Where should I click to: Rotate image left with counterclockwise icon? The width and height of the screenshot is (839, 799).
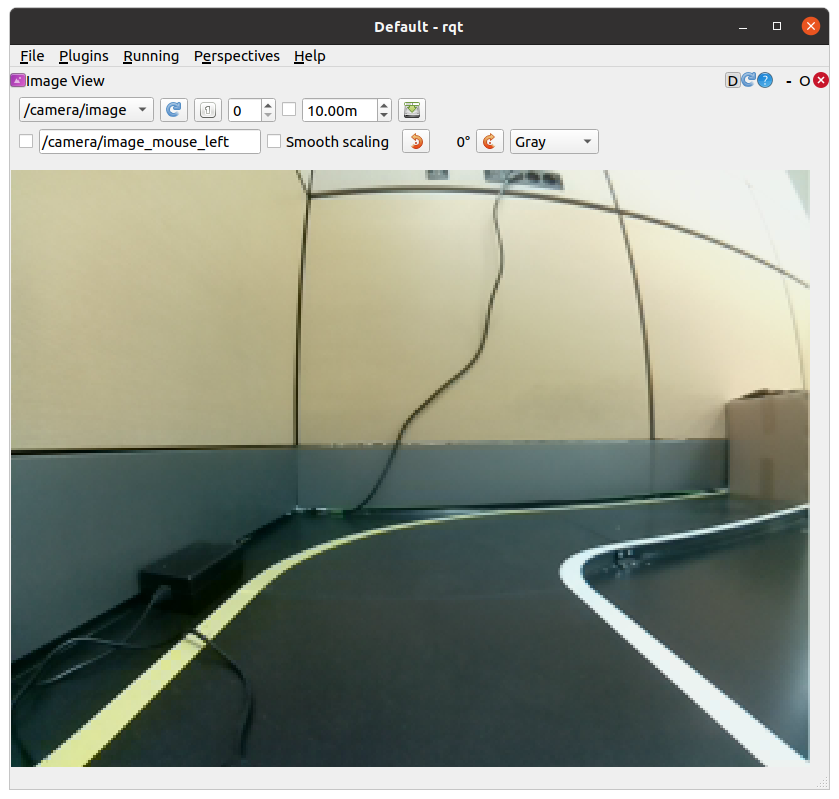coord(416,142)
